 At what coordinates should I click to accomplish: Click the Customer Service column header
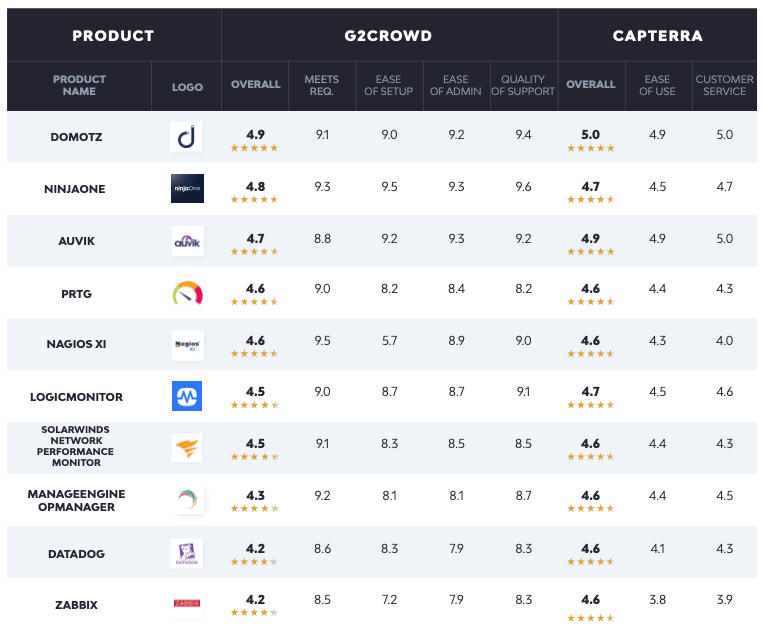pos(724,85)
